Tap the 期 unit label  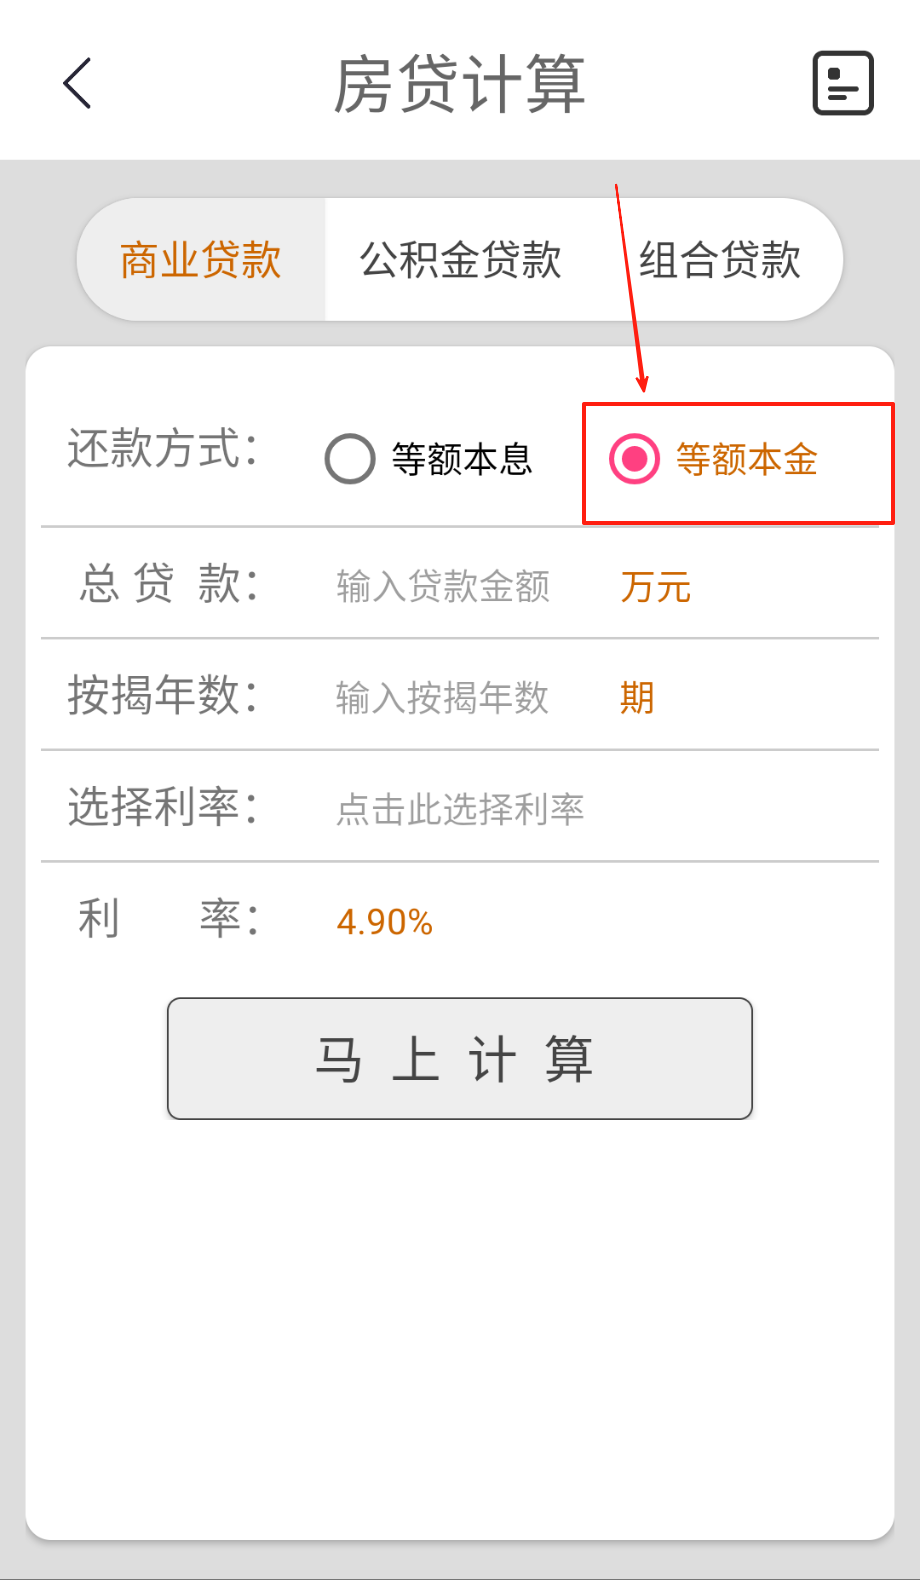pos(637,698)
